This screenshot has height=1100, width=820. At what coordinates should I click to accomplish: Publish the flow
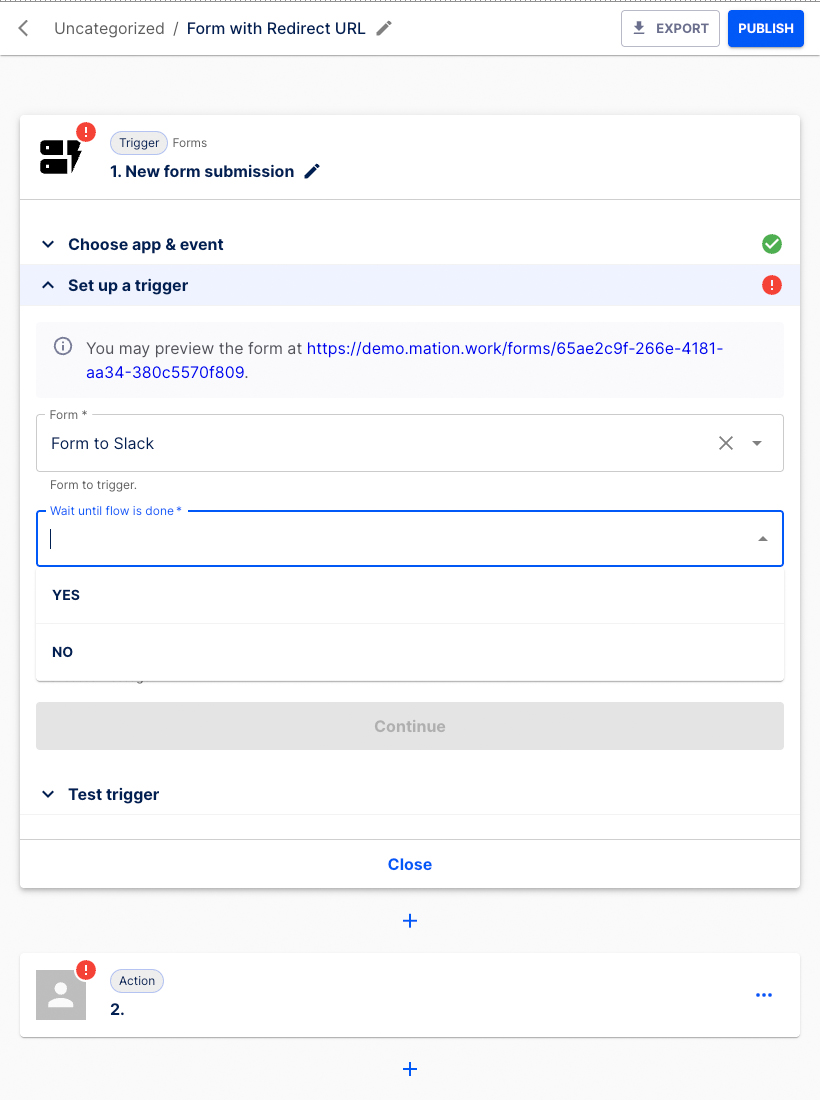[765, 28]
